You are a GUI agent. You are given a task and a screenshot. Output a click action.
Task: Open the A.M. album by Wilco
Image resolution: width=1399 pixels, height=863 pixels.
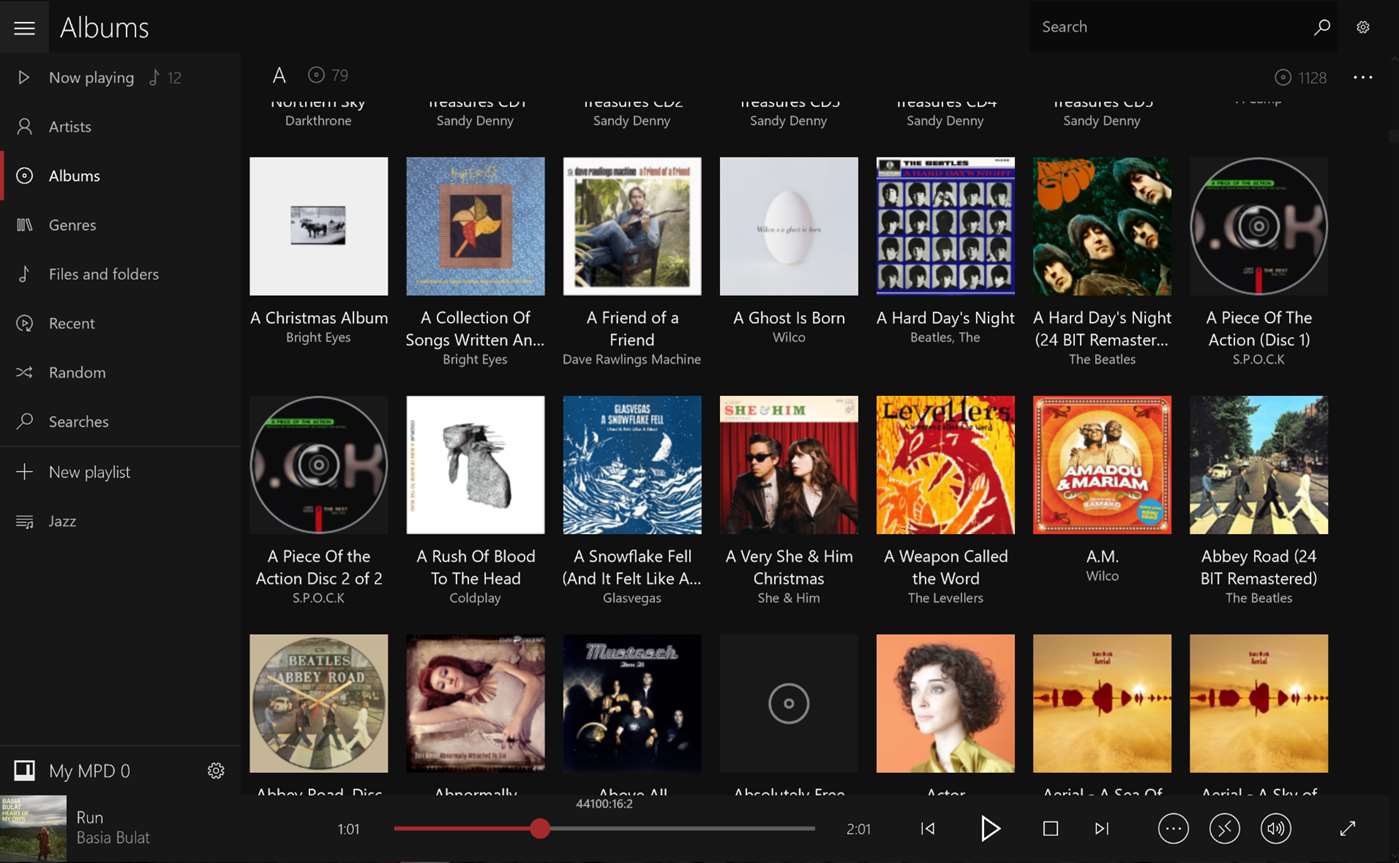coord(1102,465)
